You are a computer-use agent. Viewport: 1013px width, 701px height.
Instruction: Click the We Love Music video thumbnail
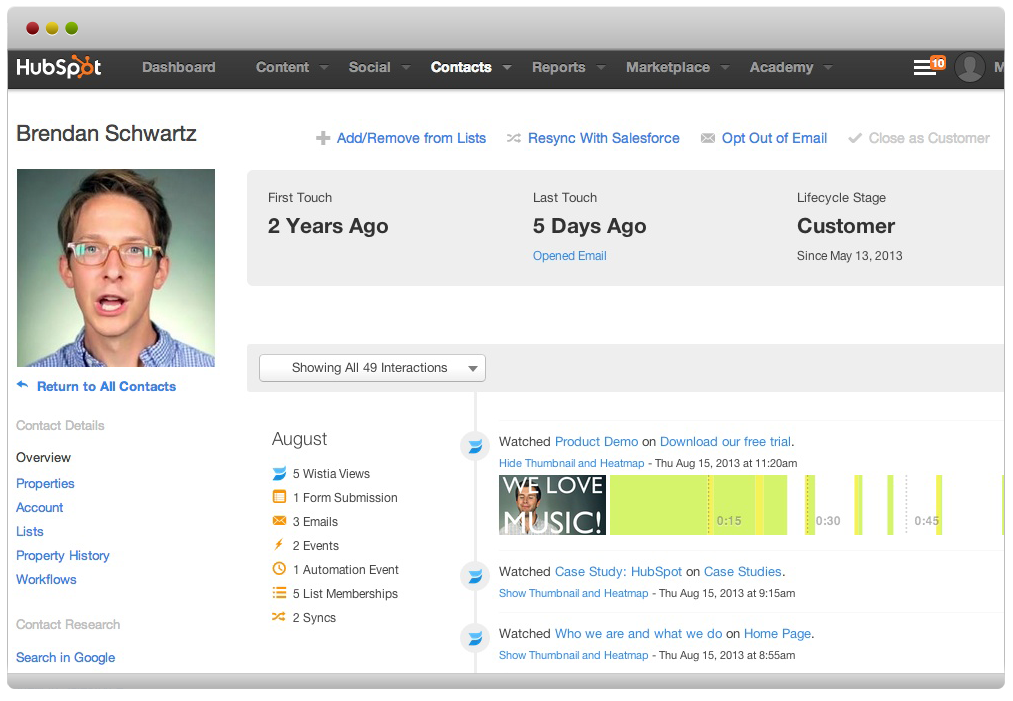point(552,505)
